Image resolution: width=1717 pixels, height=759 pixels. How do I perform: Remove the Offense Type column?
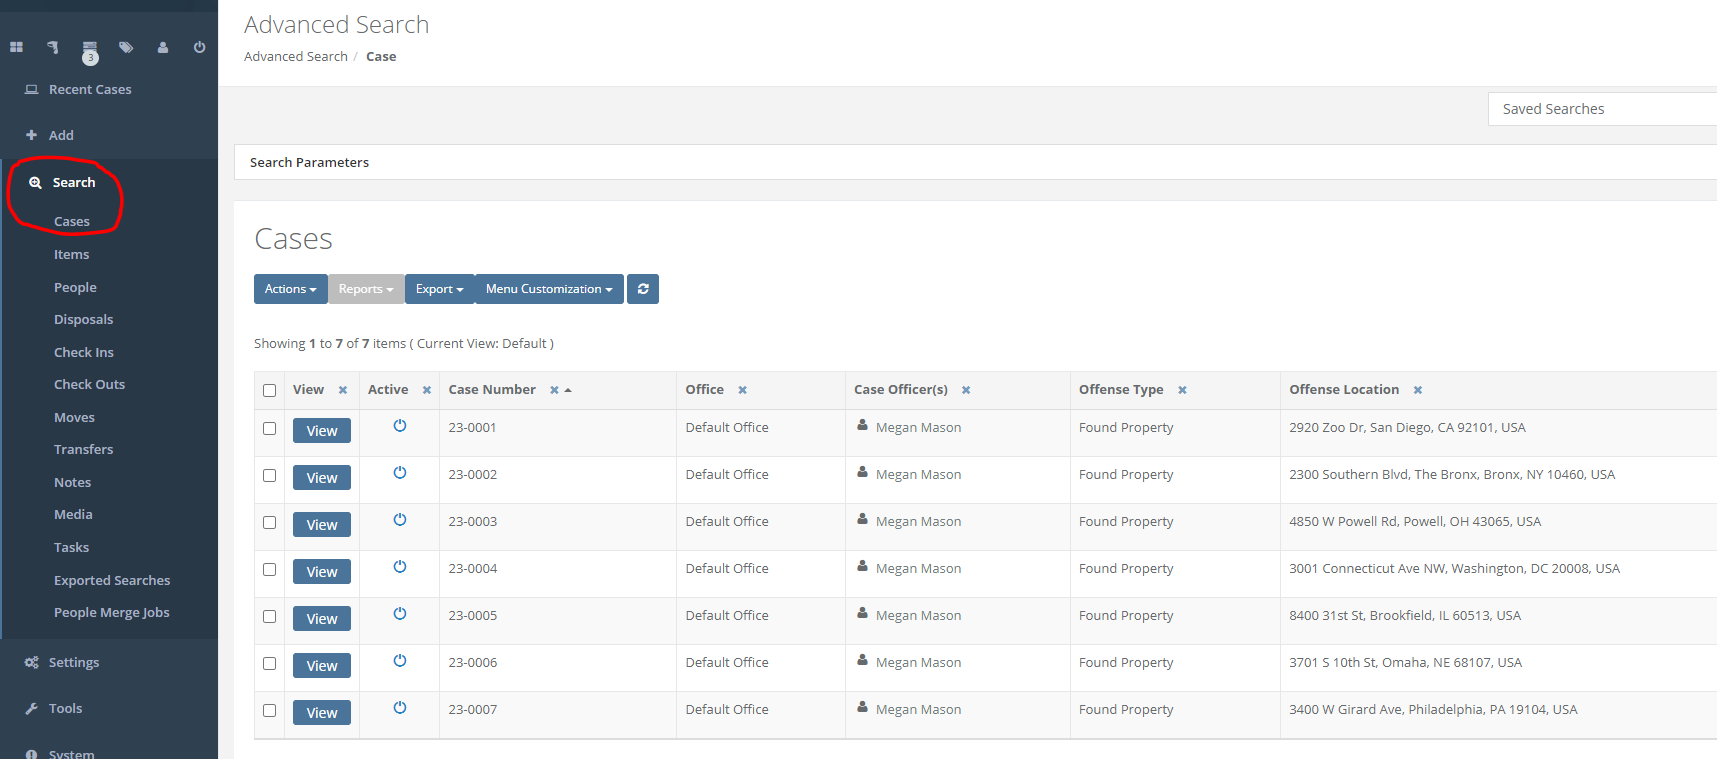point(1182,390)
